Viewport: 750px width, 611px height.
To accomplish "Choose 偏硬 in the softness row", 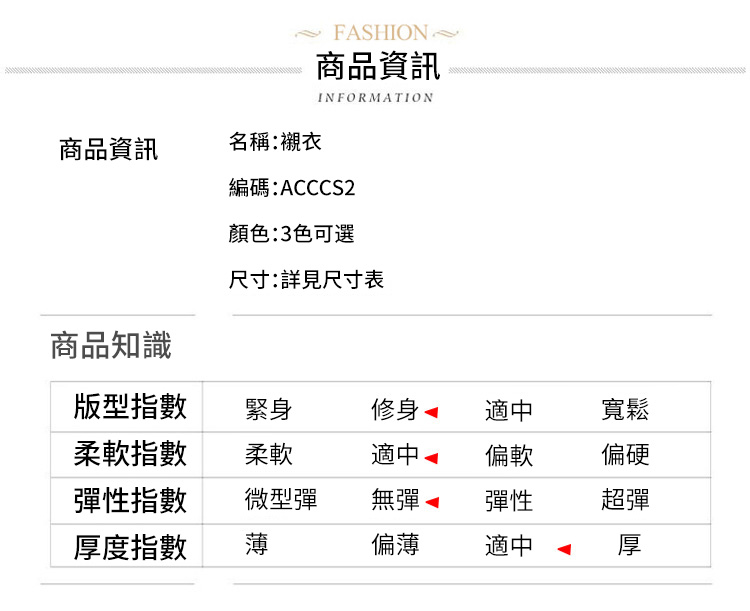I will pos(625,455).
